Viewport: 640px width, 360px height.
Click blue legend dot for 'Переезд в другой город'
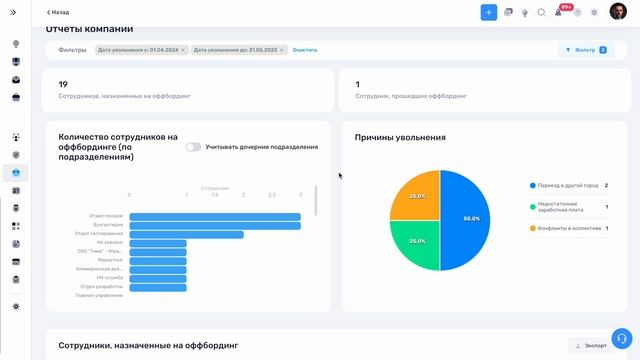[532, 185]
